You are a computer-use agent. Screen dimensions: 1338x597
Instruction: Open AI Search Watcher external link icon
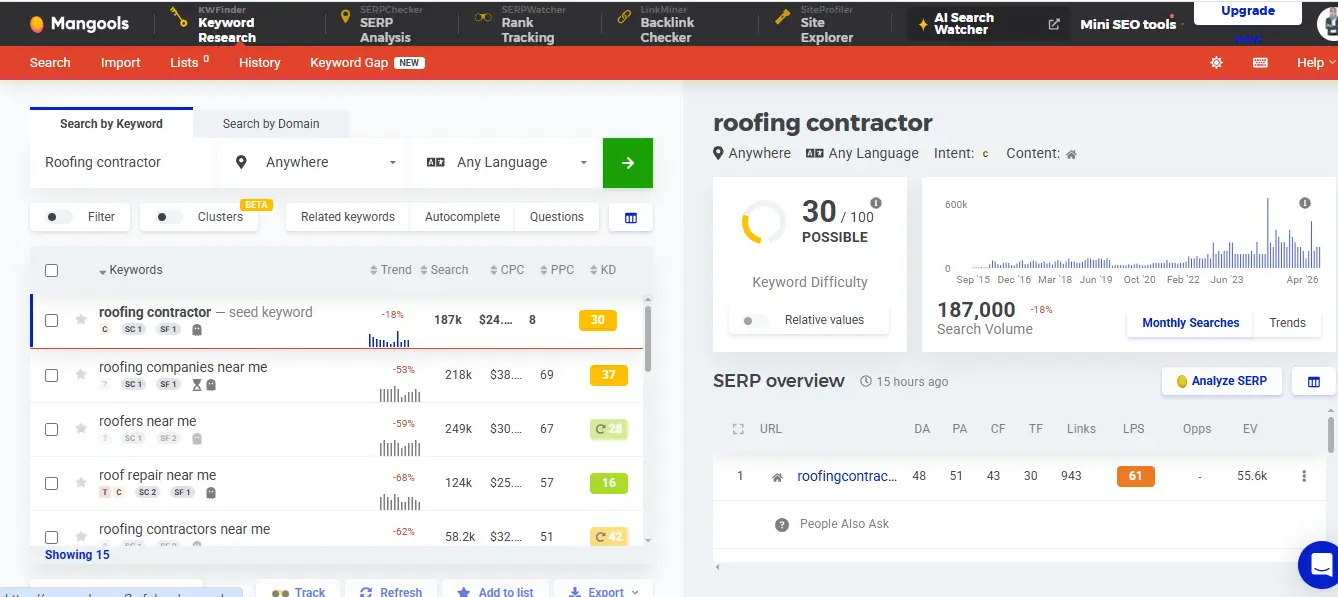tap(1054, 24)
